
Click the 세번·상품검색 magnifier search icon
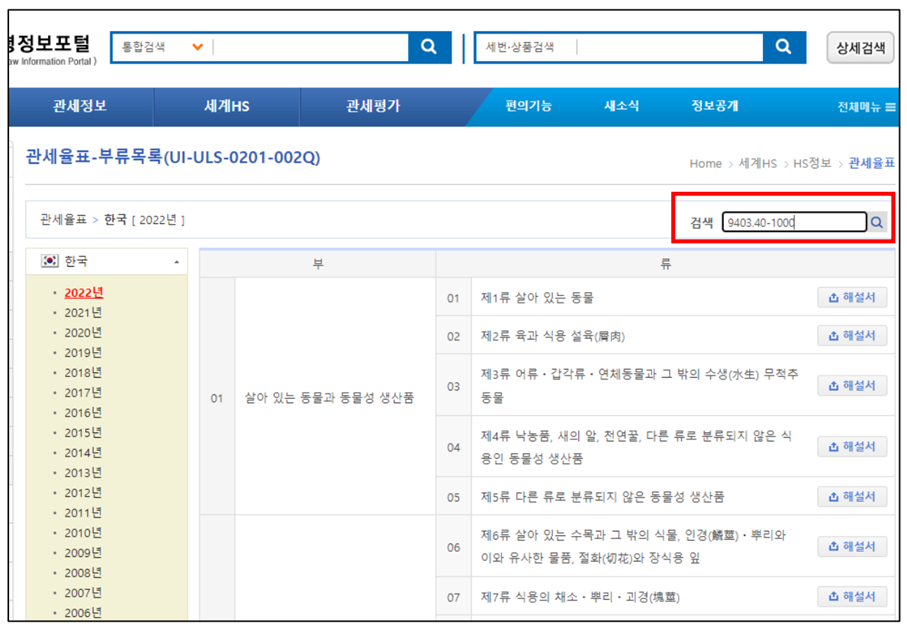[x=783, y=47]
